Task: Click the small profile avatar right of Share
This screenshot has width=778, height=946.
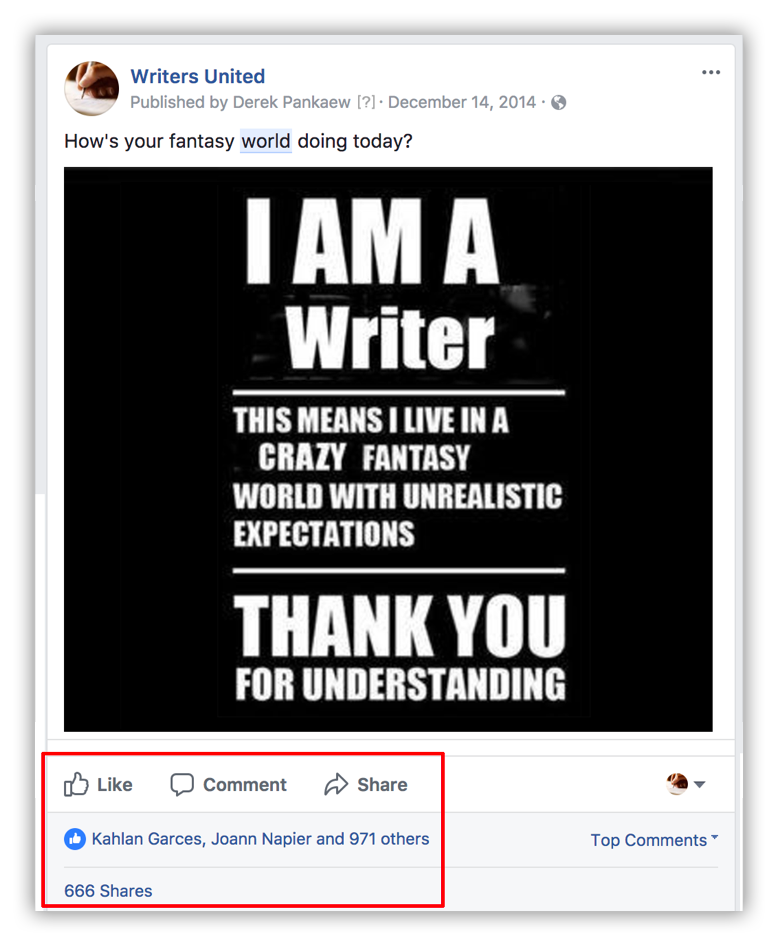Action: (x=677, y=785)
